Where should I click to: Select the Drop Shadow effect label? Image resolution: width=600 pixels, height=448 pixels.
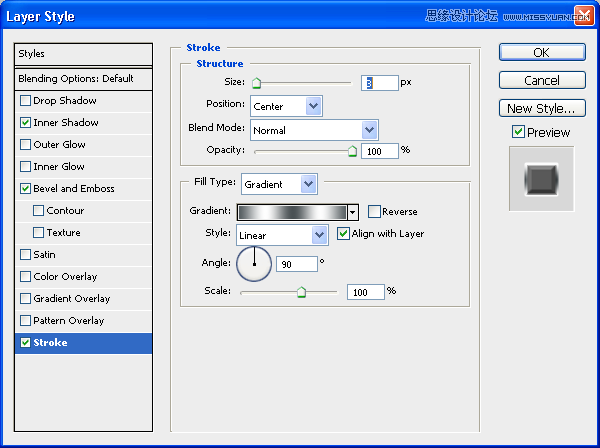pyautogui.click(x=65, y=101)
